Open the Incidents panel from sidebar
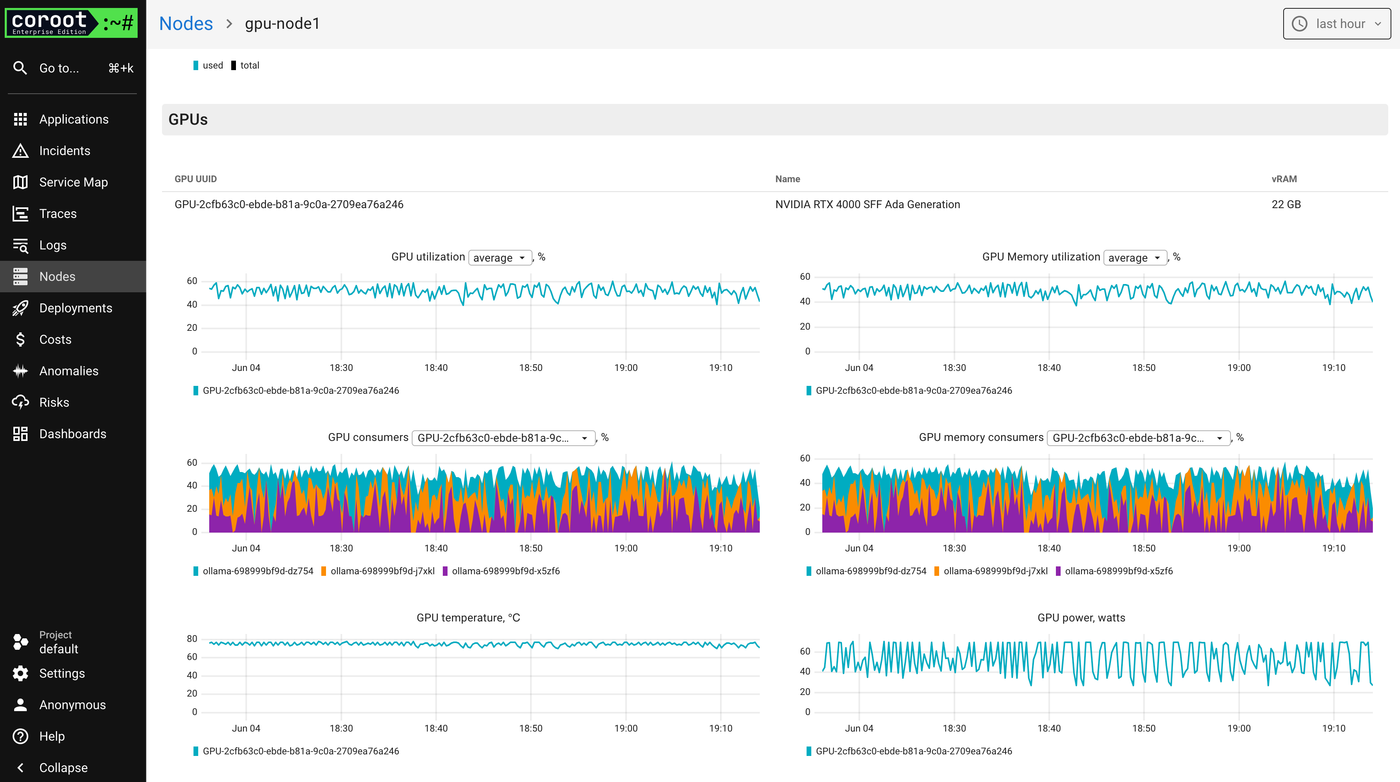 64,150
